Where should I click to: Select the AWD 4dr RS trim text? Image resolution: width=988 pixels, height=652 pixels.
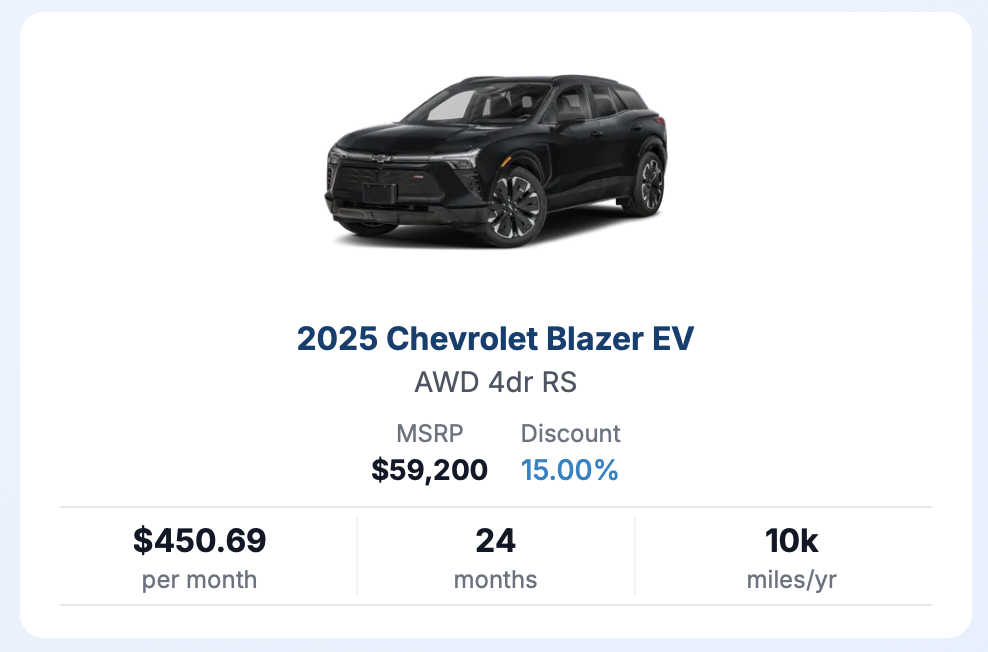pos(495,382)
